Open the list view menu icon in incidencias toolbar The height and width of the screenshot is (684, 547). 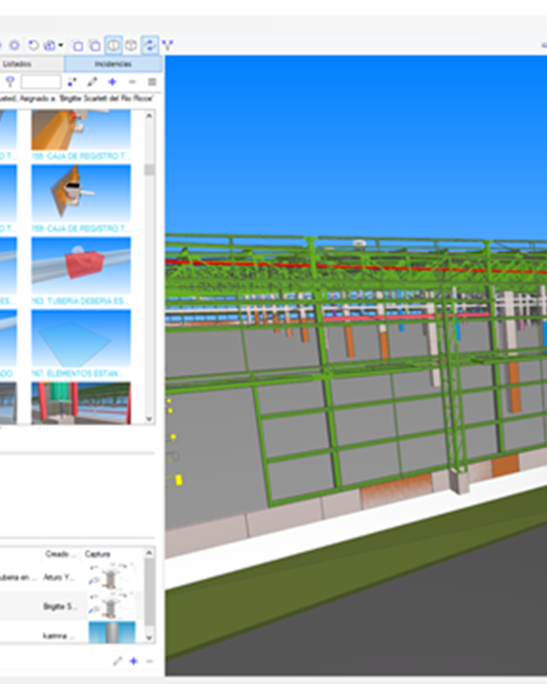tap(152, 82)
